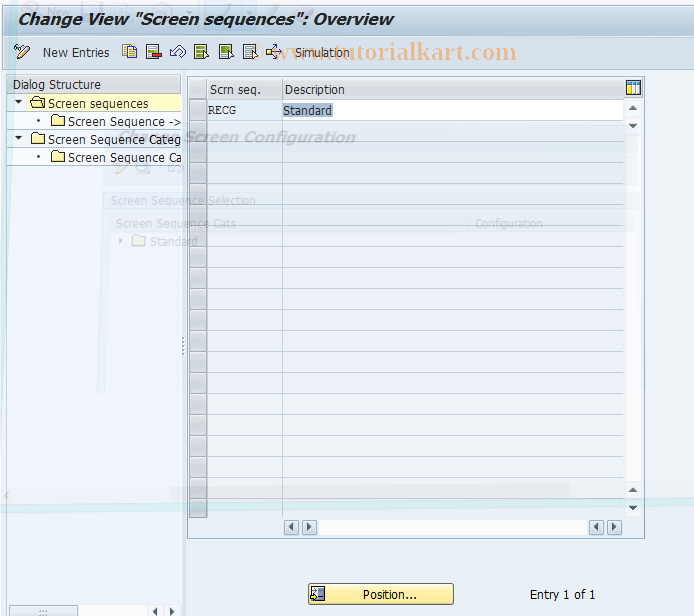Click the Scrn seq. column header
This screenshot has height=616, width=694.
point(244,89)
